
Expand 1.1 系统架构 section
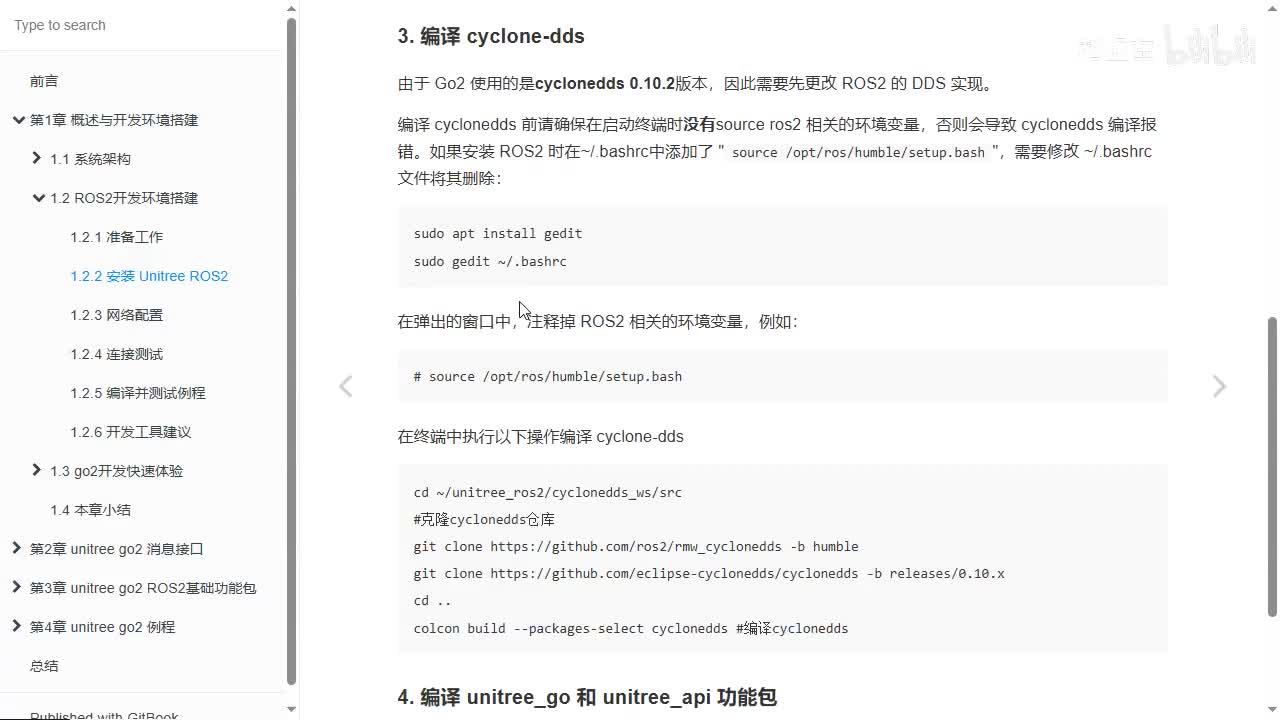pyautogui.click(x=37, y=158)
